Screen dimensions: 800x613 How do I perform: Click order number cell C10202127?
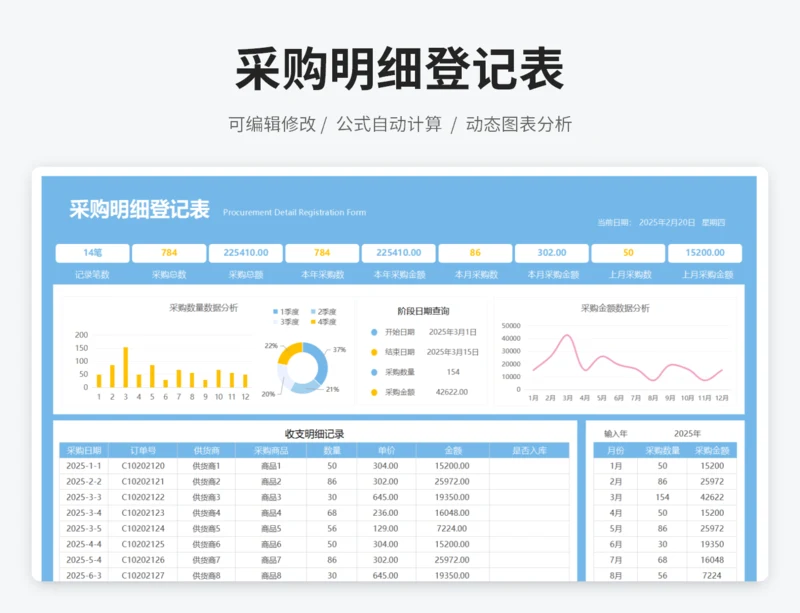[x=143, y=575]
